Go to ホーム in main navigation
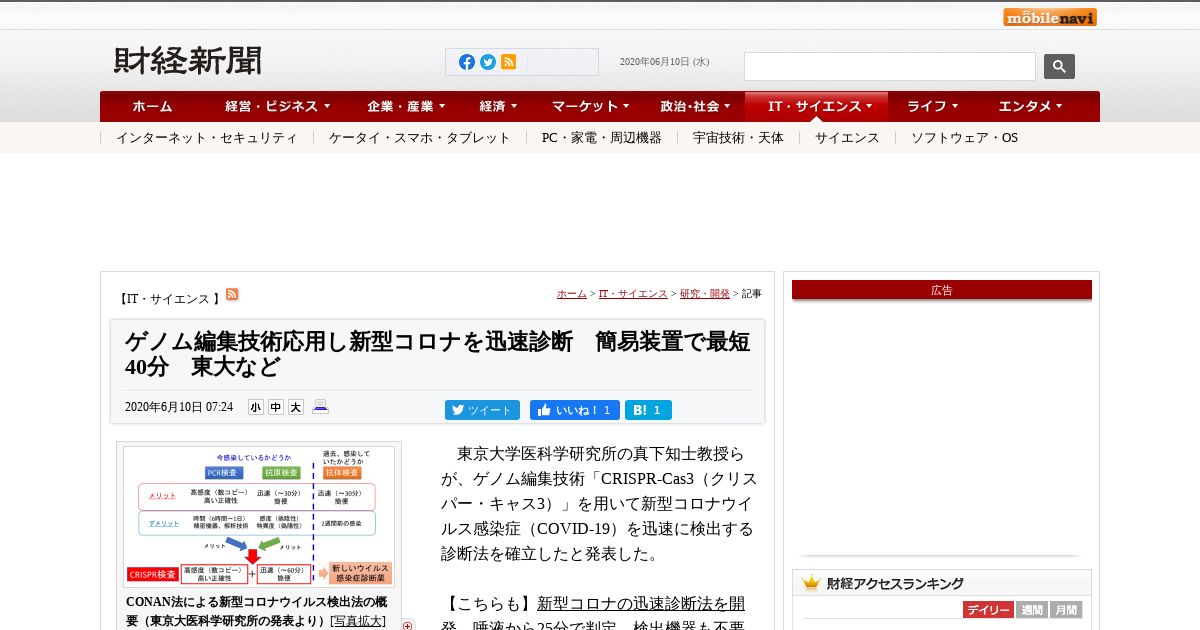This screenshot has height=630, width=1200. tap(152, 106)
